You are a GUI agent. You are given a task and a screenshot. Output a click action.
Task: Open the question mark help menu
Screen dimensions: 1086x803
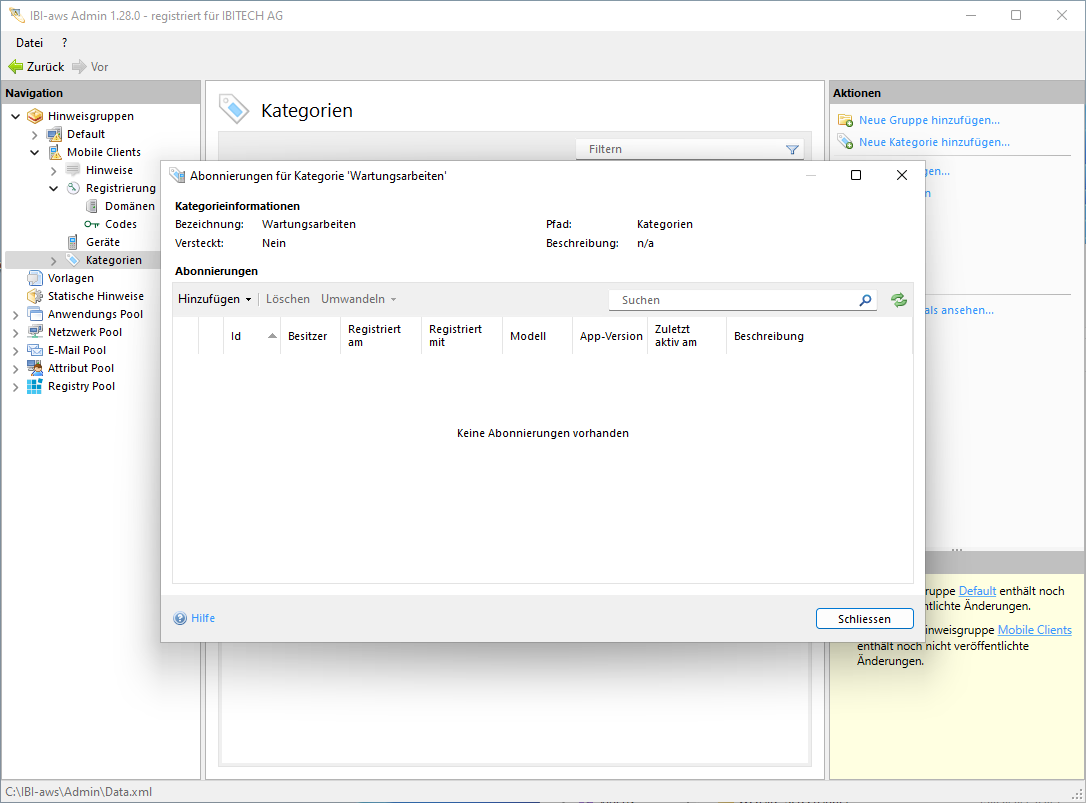[65, 43]
